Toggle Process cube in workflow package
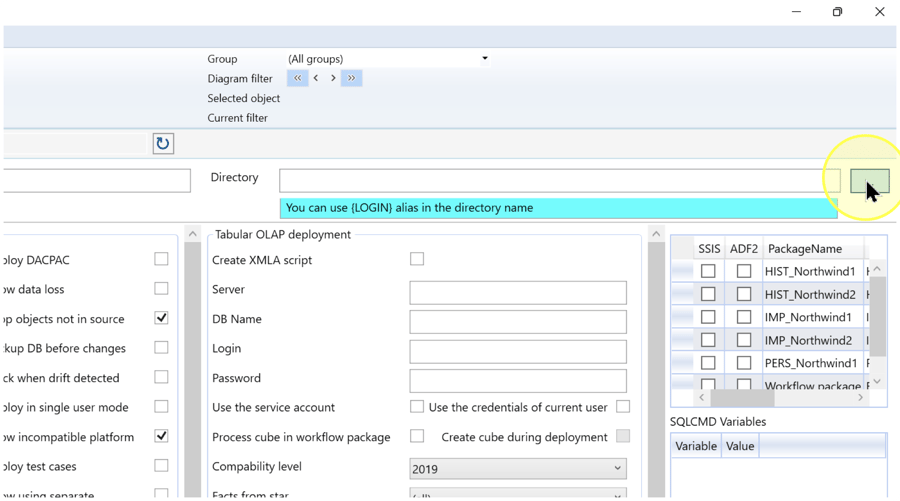 point(417,436)
